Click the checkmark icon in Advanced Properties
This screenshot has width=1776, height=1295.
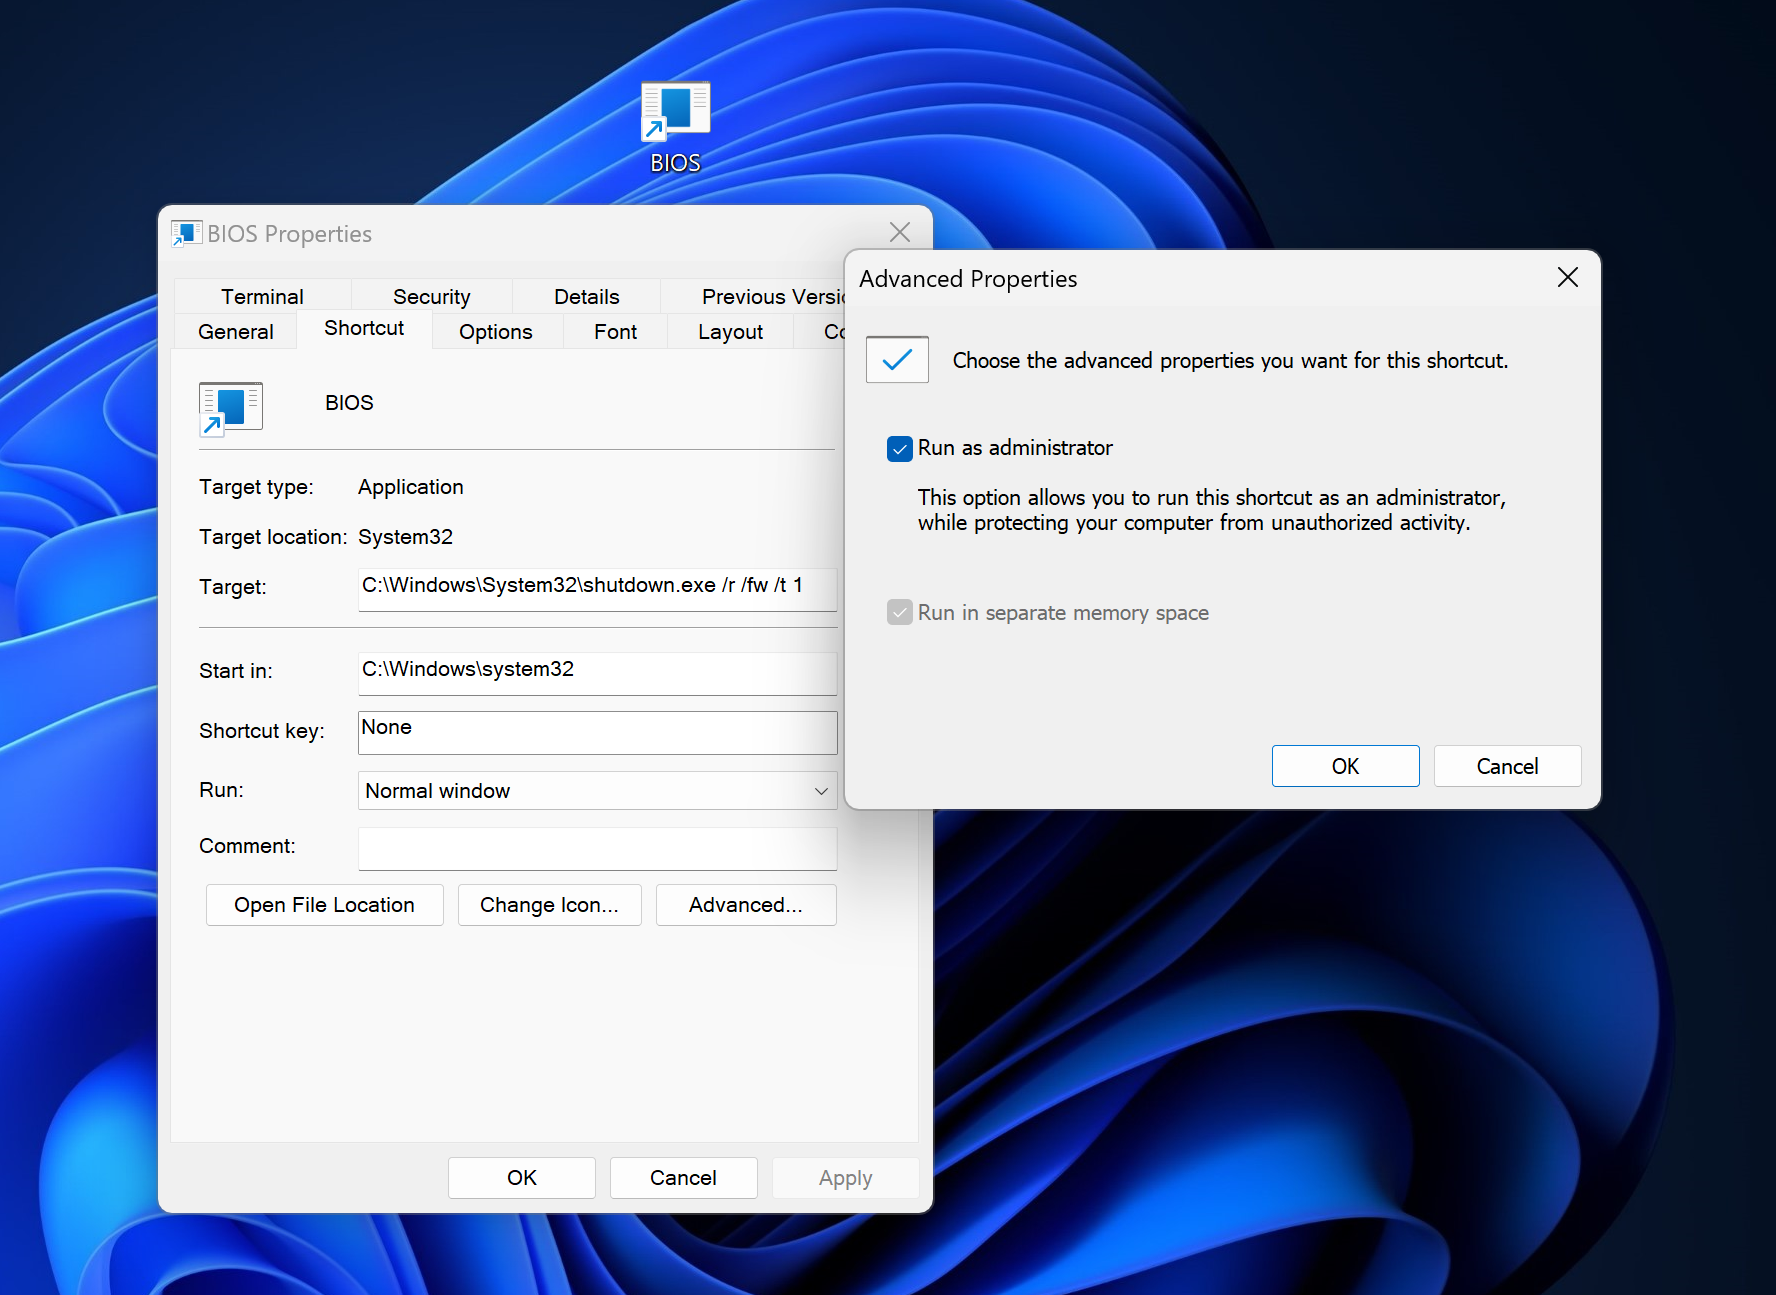(x=897, y=360)
